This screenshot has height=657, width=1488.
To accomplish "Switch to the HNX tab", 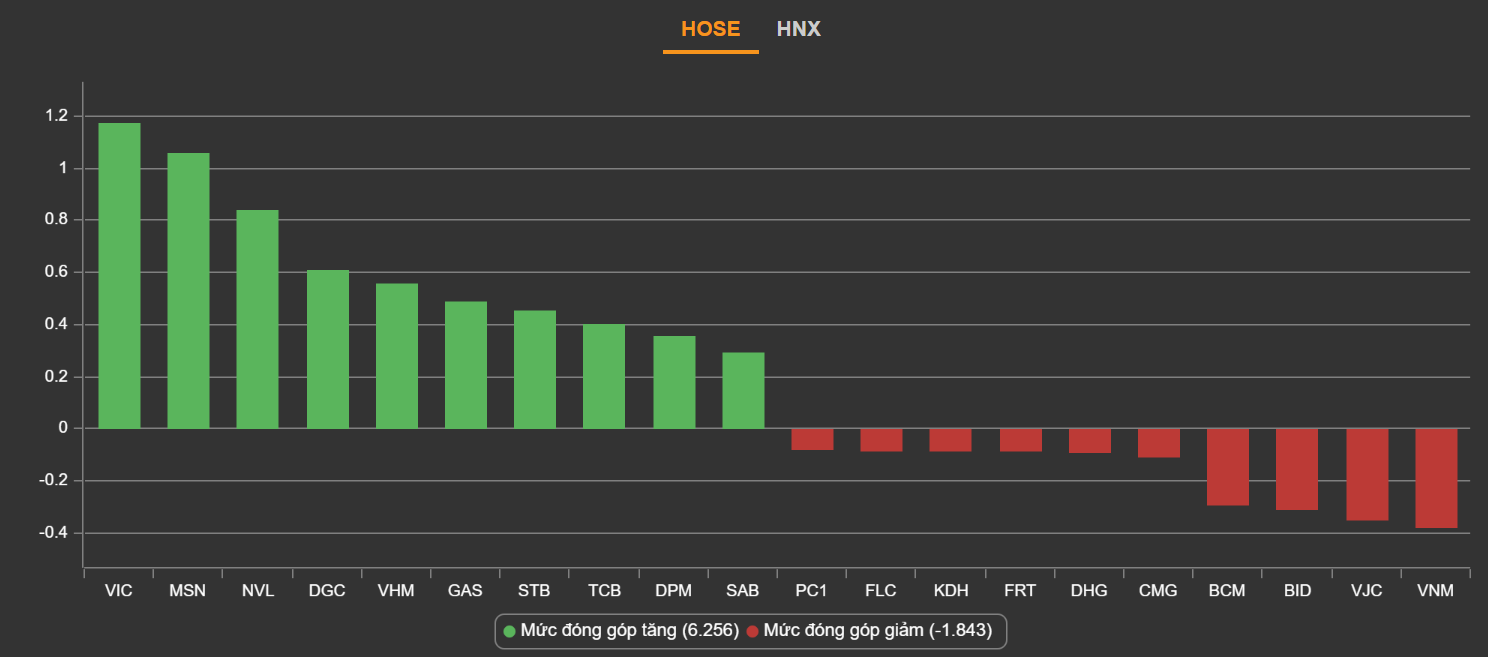I will click(798, 29).
